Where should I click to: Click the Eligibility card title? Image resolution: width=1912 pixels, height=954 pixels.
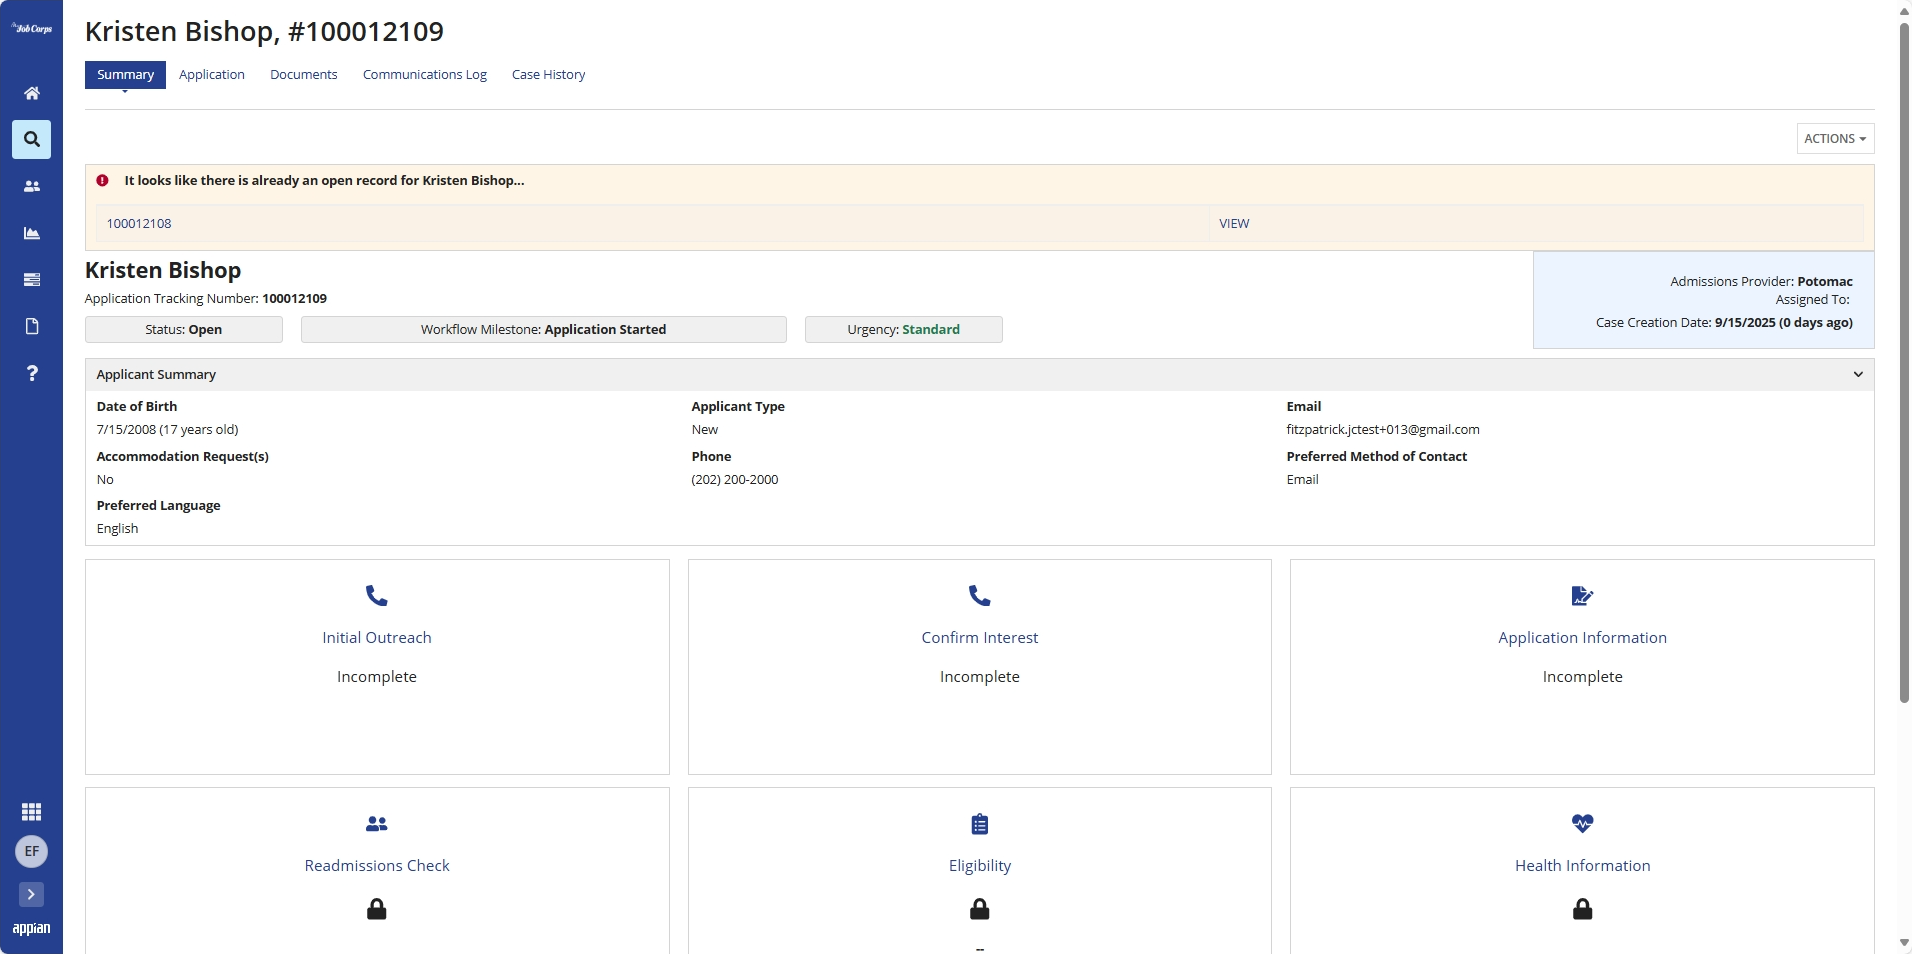980,866
